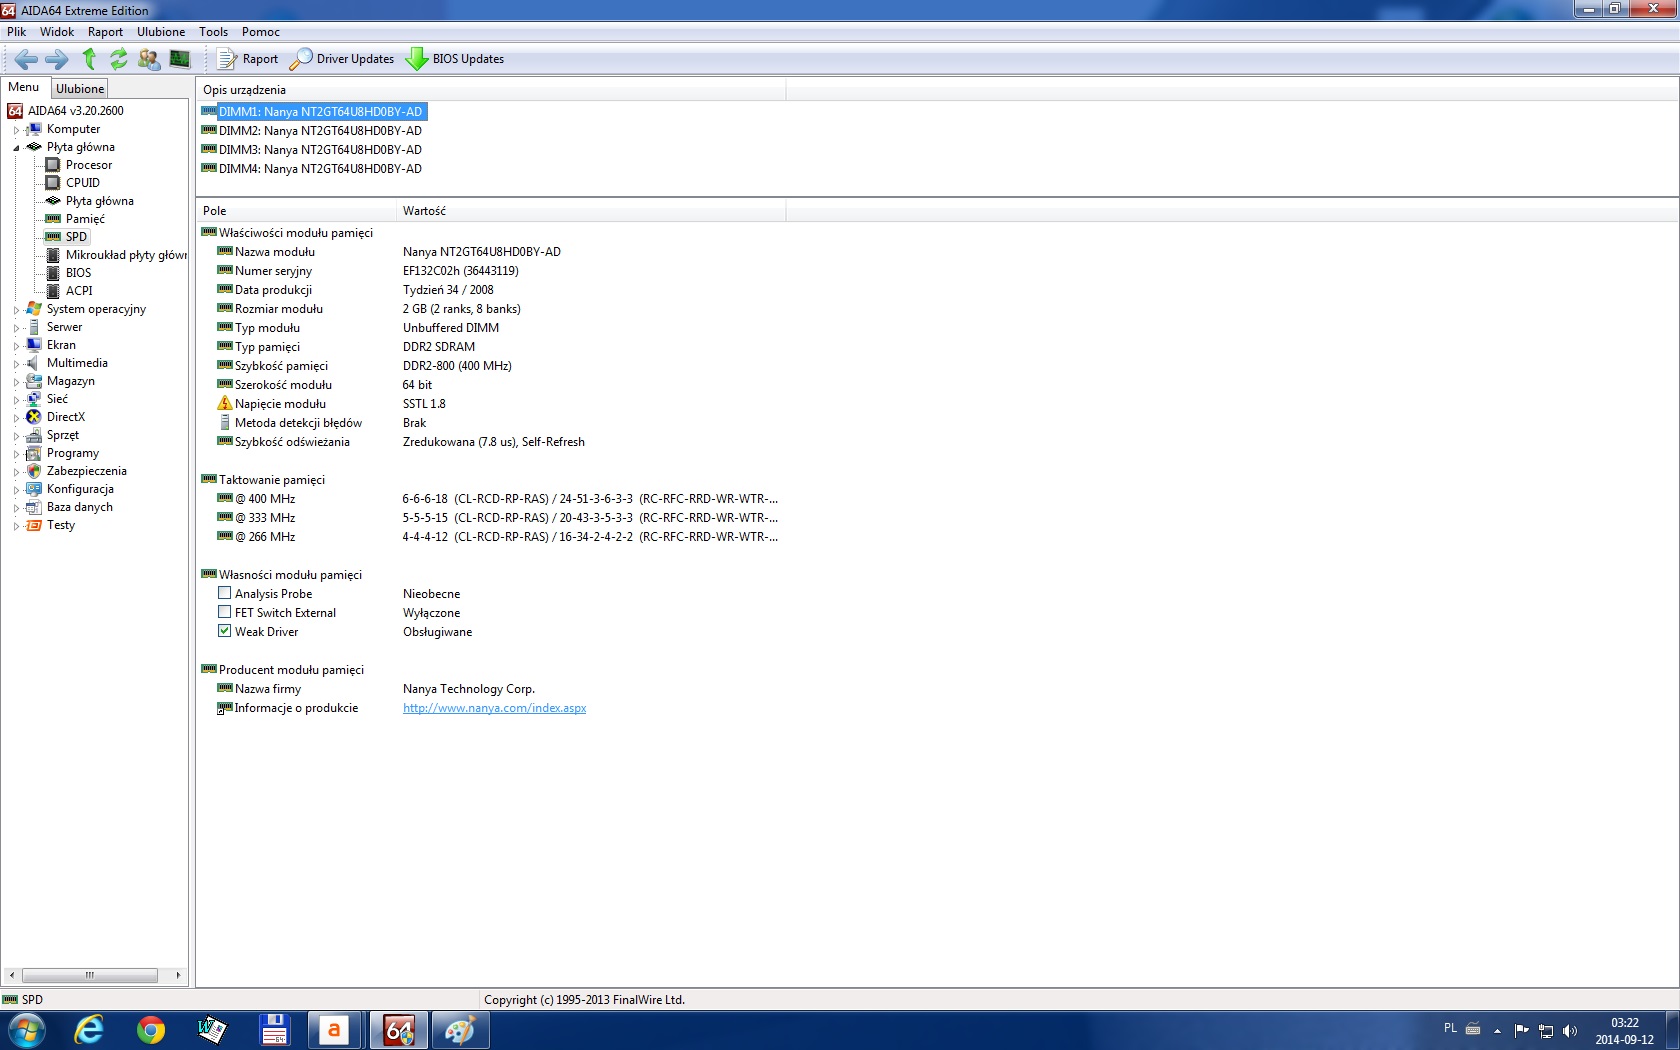The width and height of the screenshot is (1680, 1050).
Task: Click the tree scrollbar right arrow
Action: tap(178, 975)
